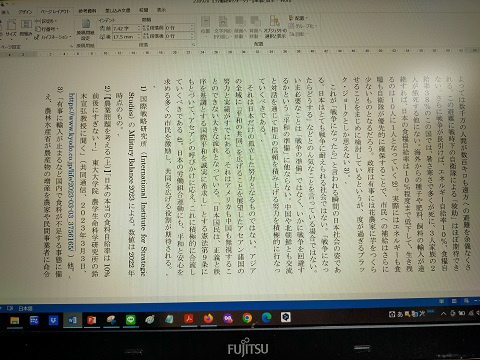Screen dimensions: 480x360
Task: Expand the 行番号 line numbers dropdown
Action: pos(47,29)
